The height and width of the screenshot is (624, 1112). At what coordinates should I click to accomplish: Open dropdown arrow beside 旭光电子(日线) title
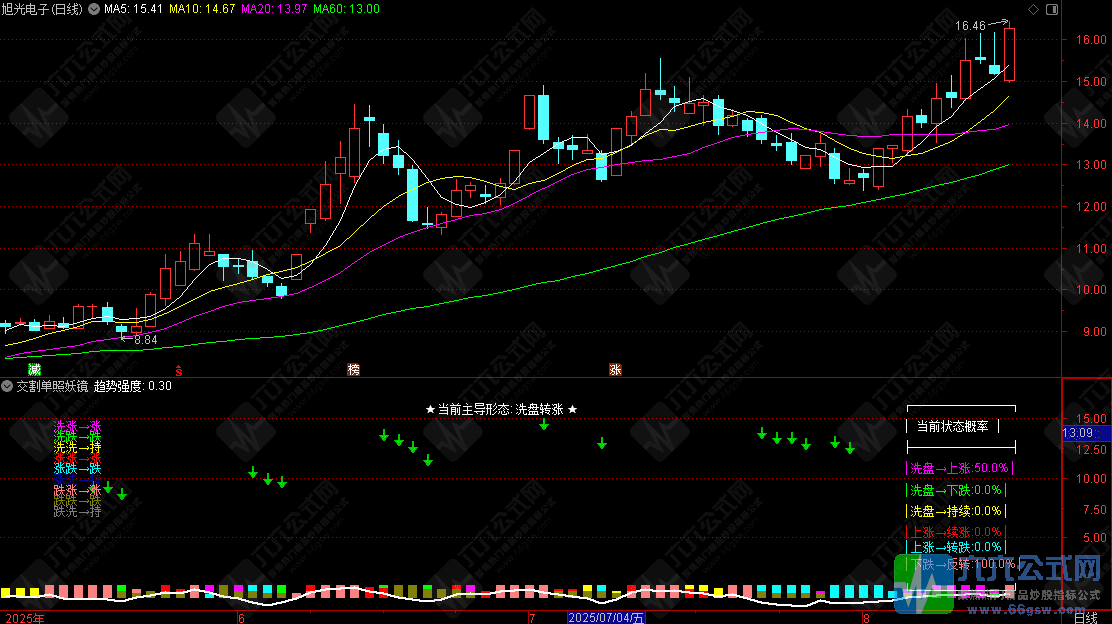94,9
